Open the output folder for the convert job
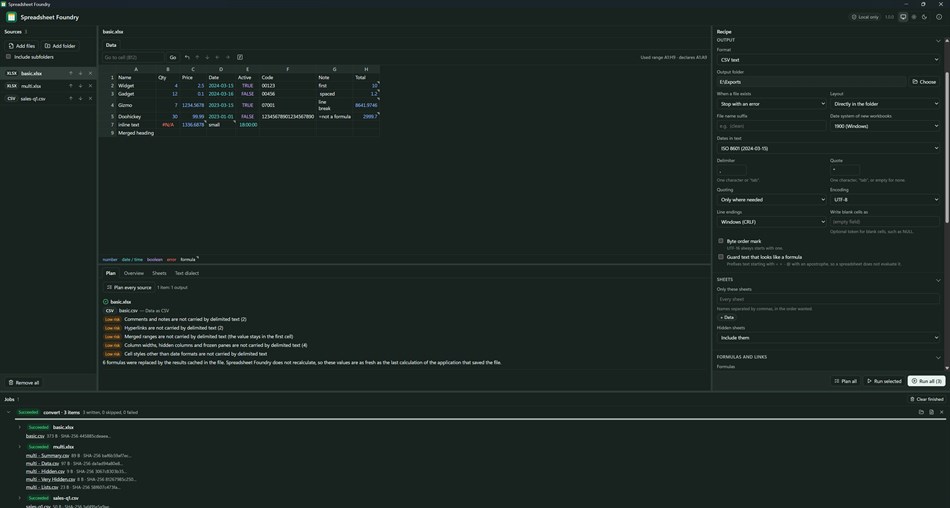The width and height of the screenshot is (950, 508). (x=921, y=412)
